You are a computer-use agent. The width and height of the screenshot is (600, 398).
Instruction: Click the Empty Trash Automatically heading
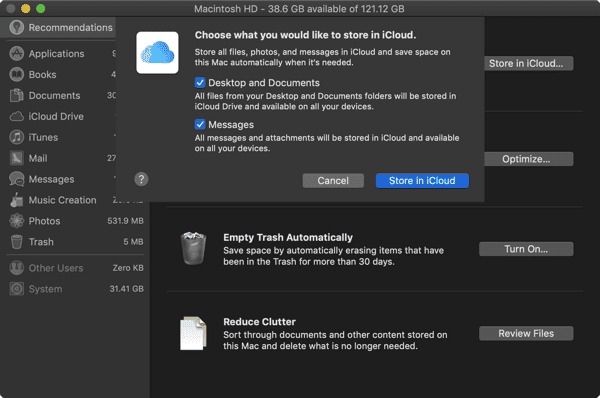[x=288, y=238]
